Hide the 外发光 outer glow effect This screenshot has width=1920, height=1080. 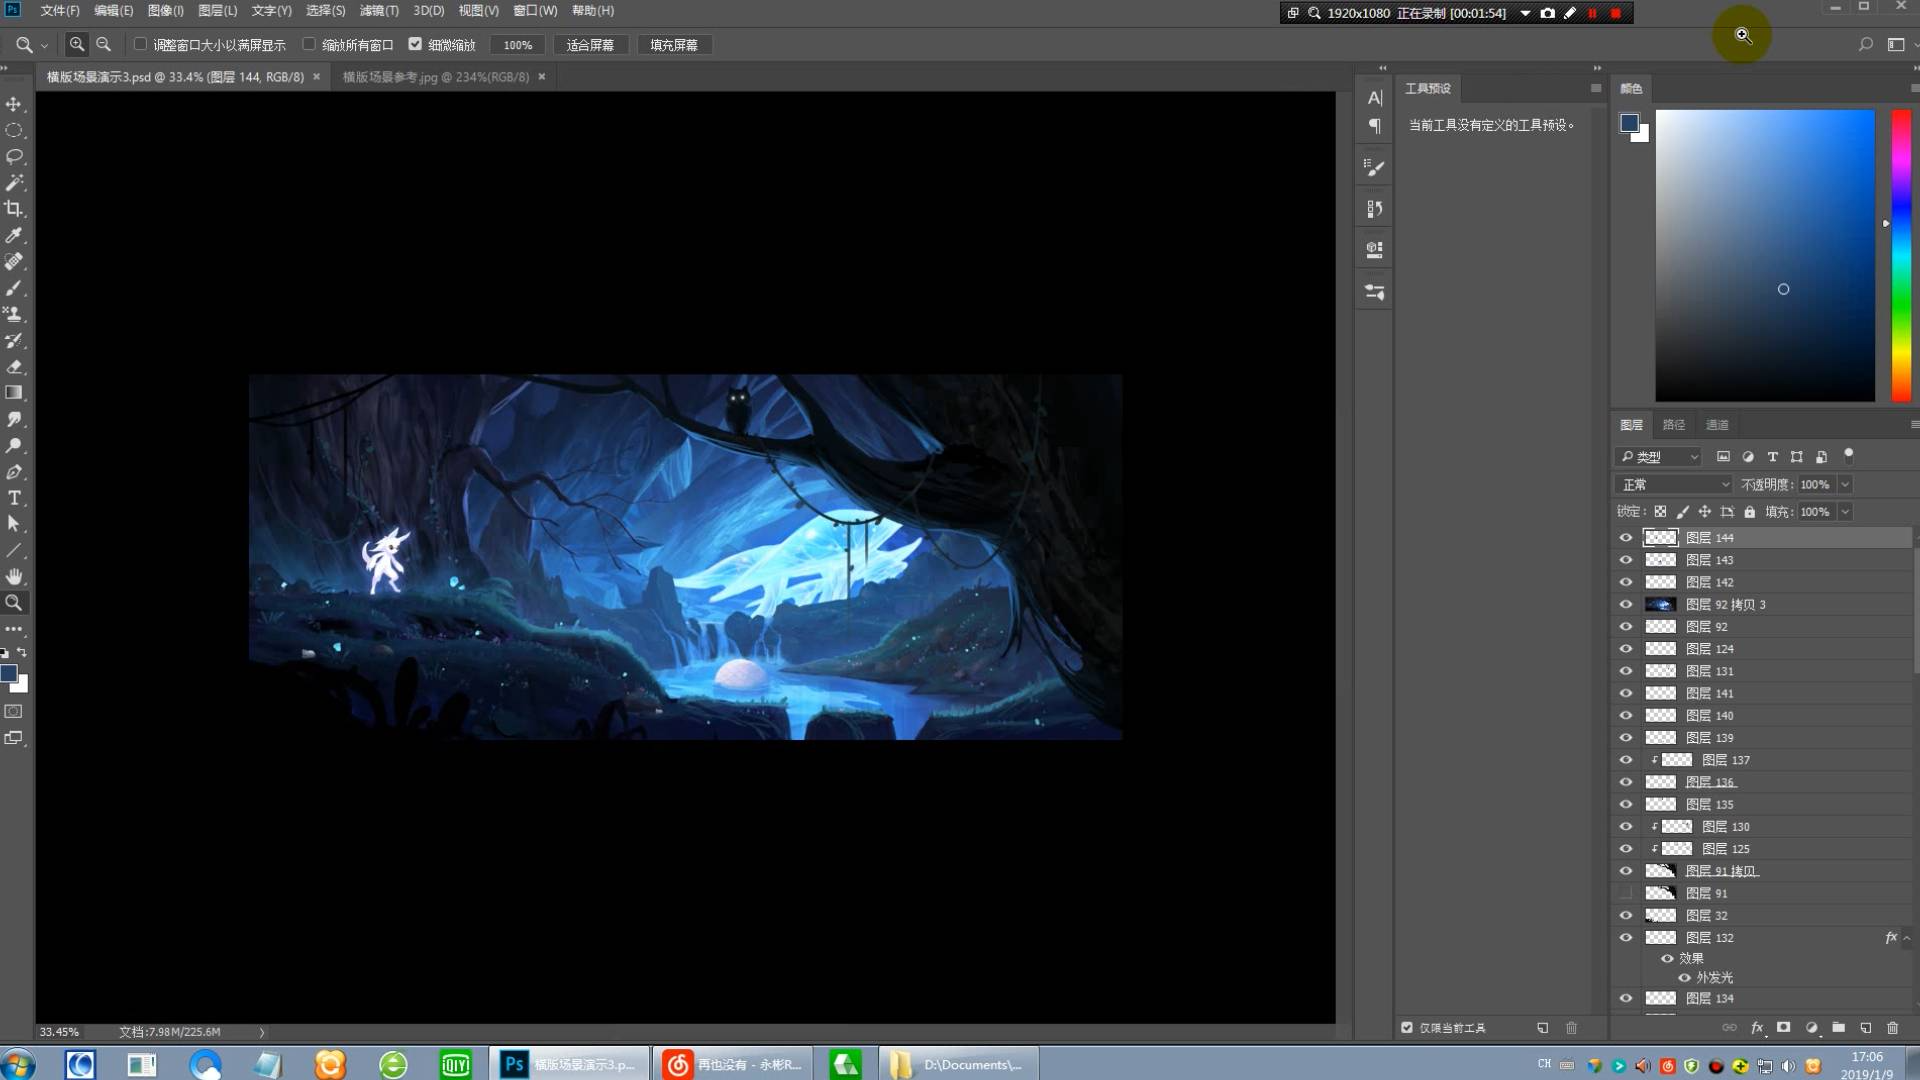coord(1685,978)
